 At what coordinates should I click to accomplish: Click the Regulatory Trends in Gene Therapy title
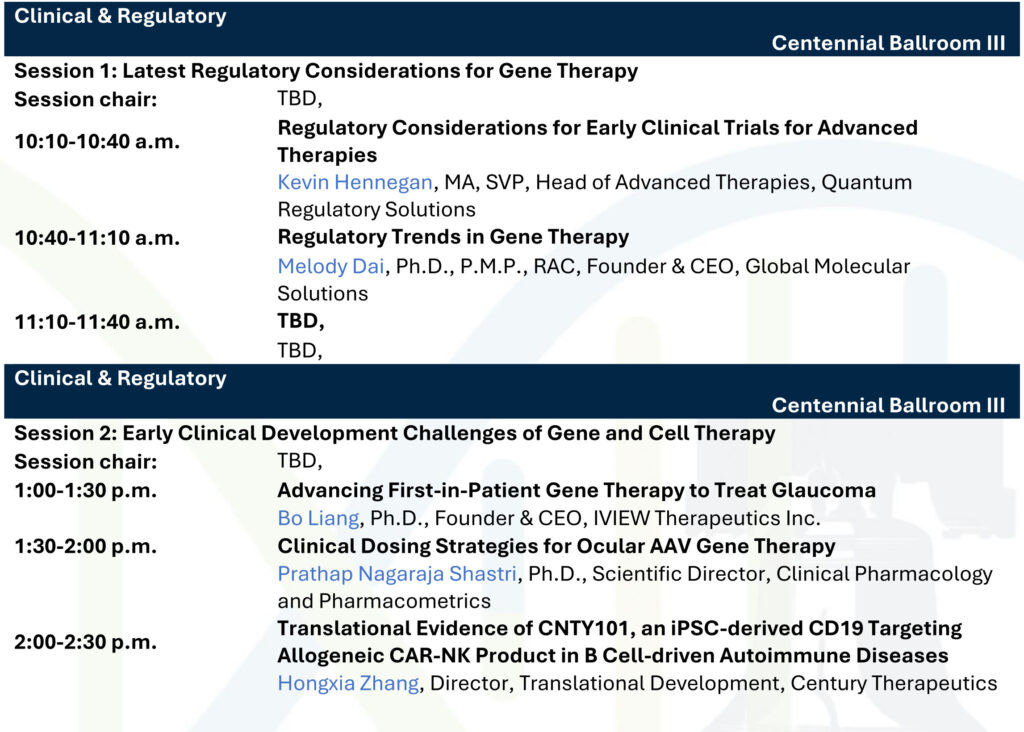pyautogui.click(x=453, y=238)
